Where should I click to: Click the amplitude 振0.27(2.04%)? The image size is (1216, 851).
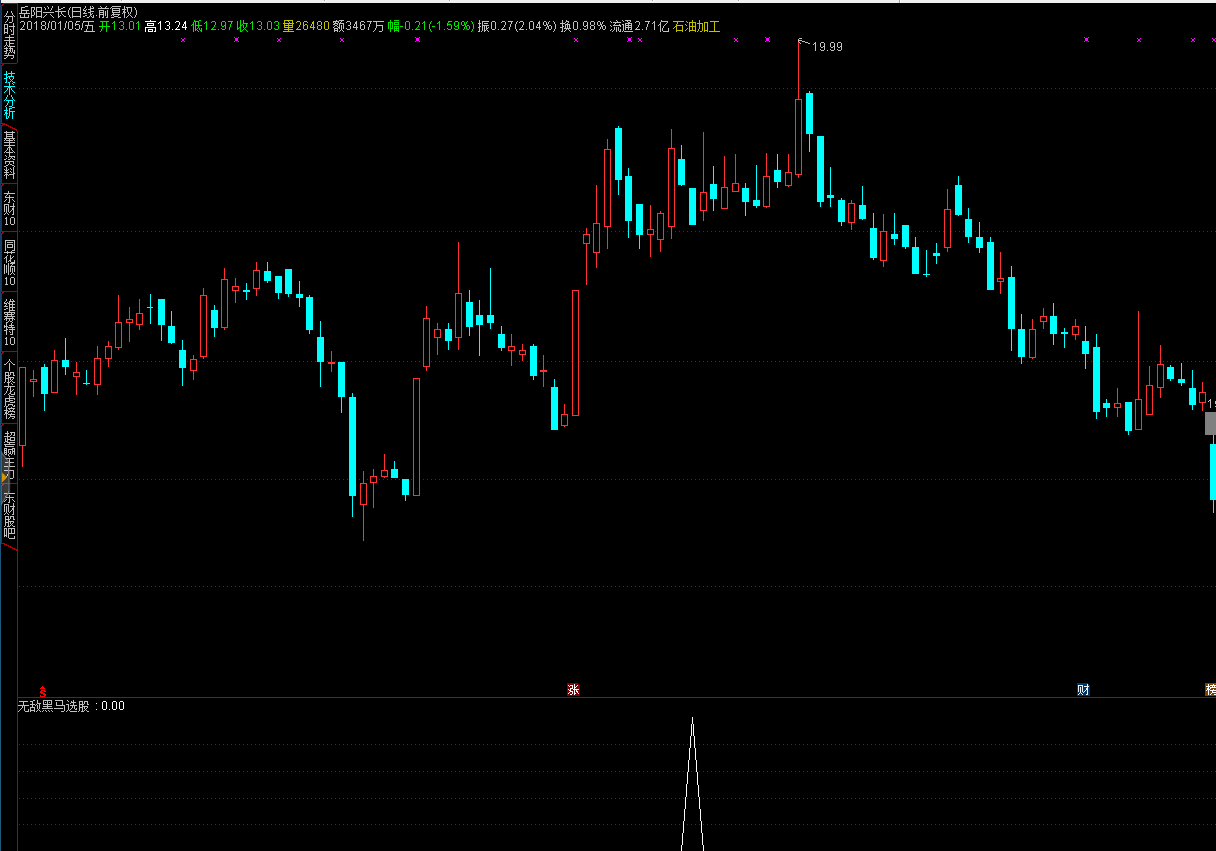click(516, 26)
